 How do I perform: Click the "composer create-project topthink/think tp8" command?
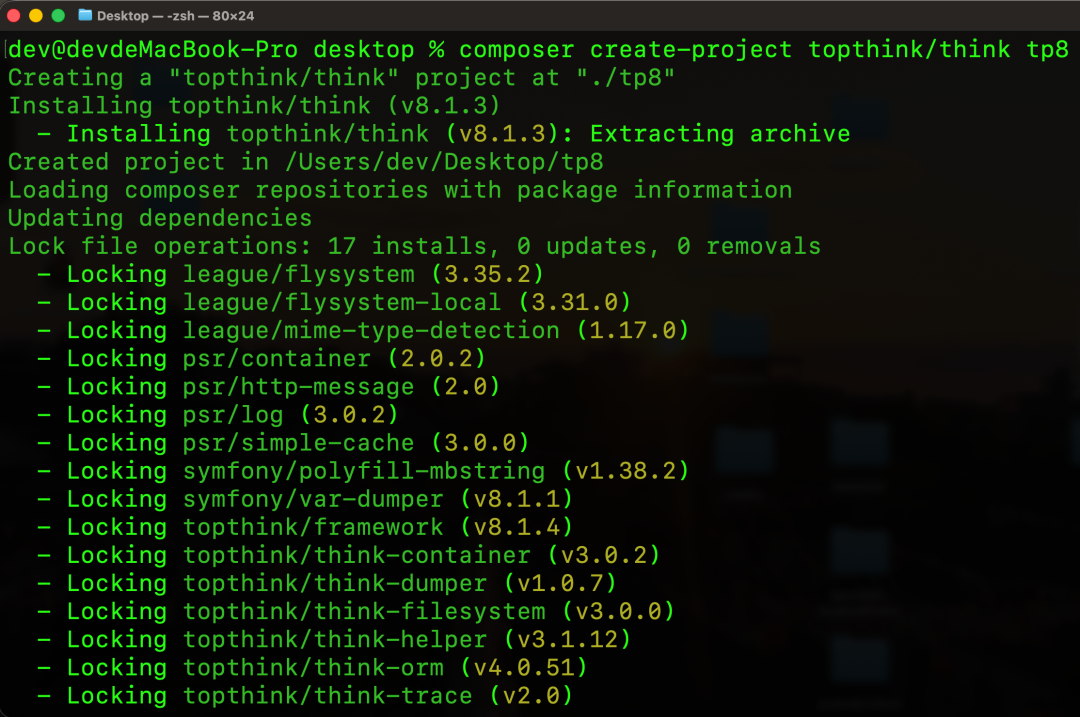point(764,50)
